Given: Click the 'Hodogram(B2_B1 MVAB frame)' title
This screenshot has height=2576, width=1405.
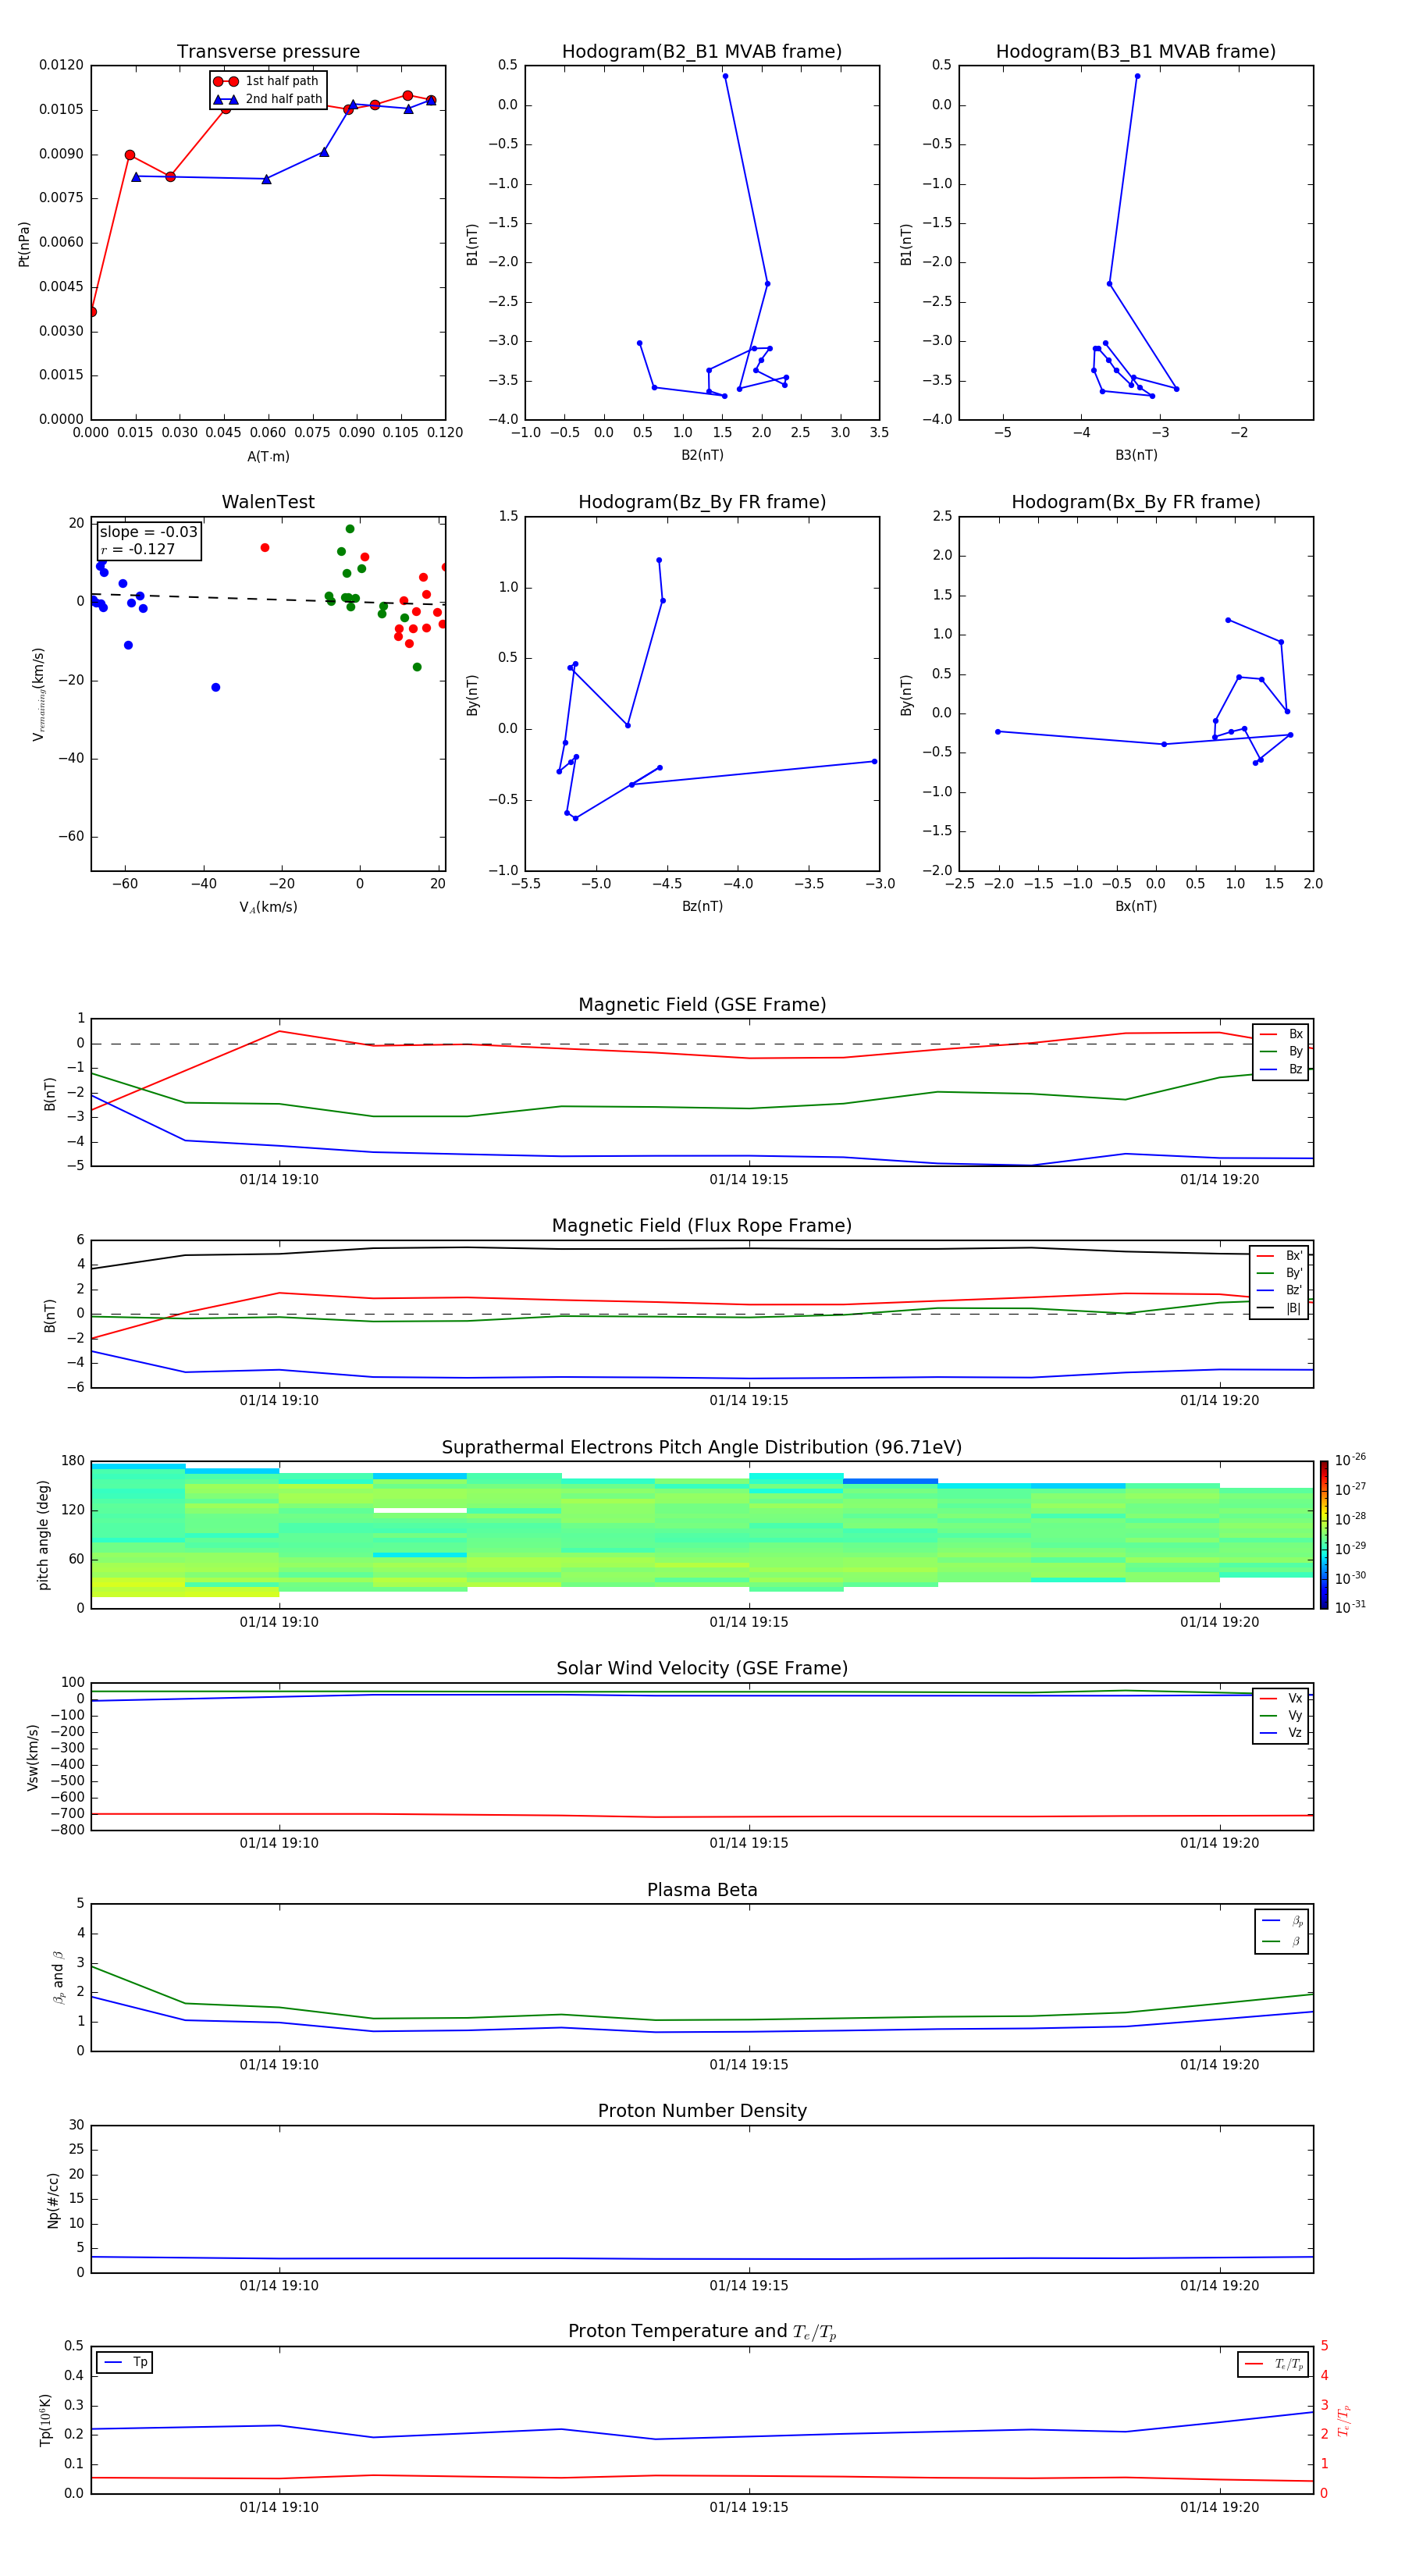Looking at the screenshot, I should pyautogui.click(x=702, y=52).
